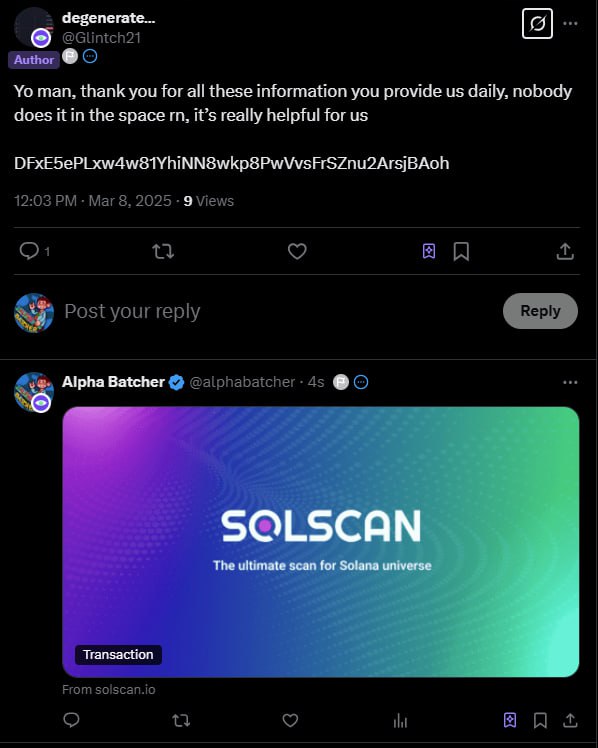The width and height of the screenshot is (598, 748).
Task: Open the @alphabatcher profile handle
Action: coord(242,382)
